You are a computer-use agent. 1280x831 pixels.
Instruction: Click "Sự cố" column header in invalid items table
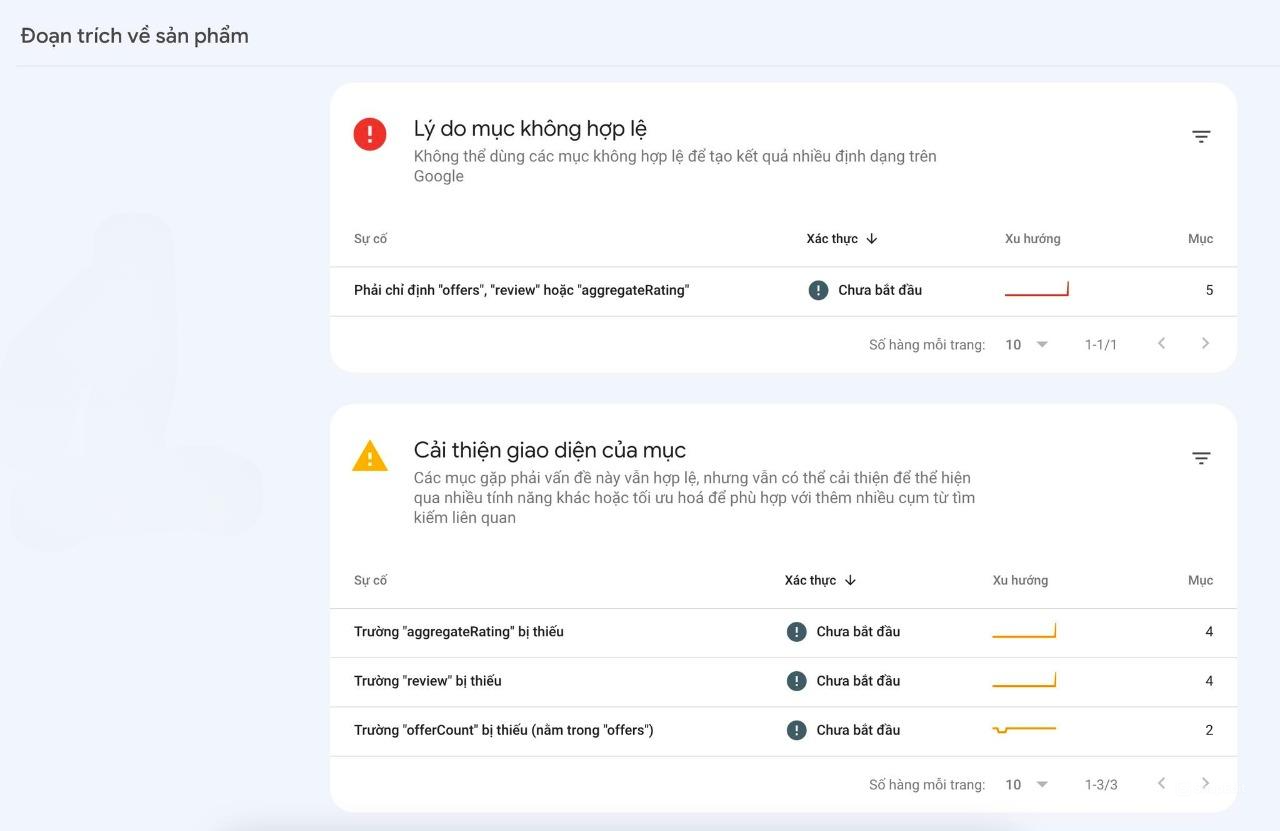(370, 239)
